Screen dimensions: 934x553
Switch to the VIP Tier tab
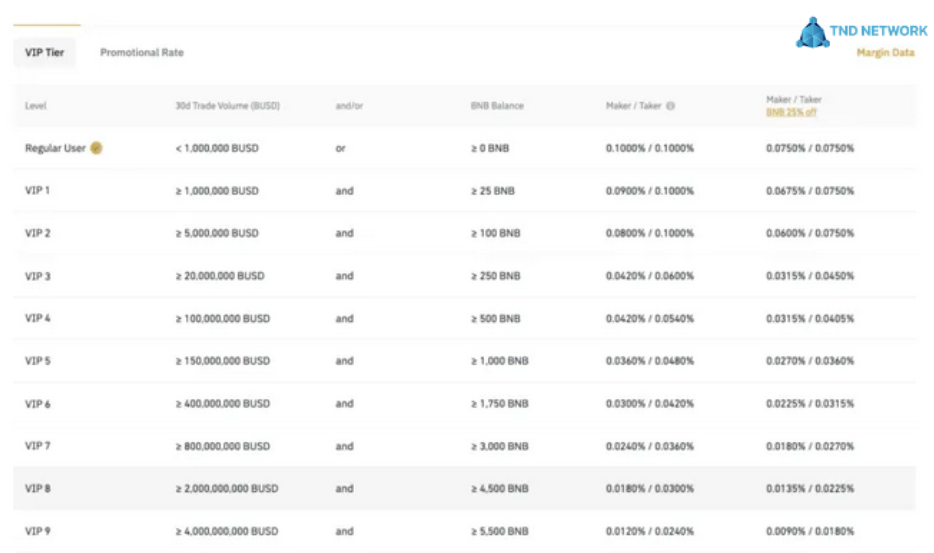pos(44,52)
